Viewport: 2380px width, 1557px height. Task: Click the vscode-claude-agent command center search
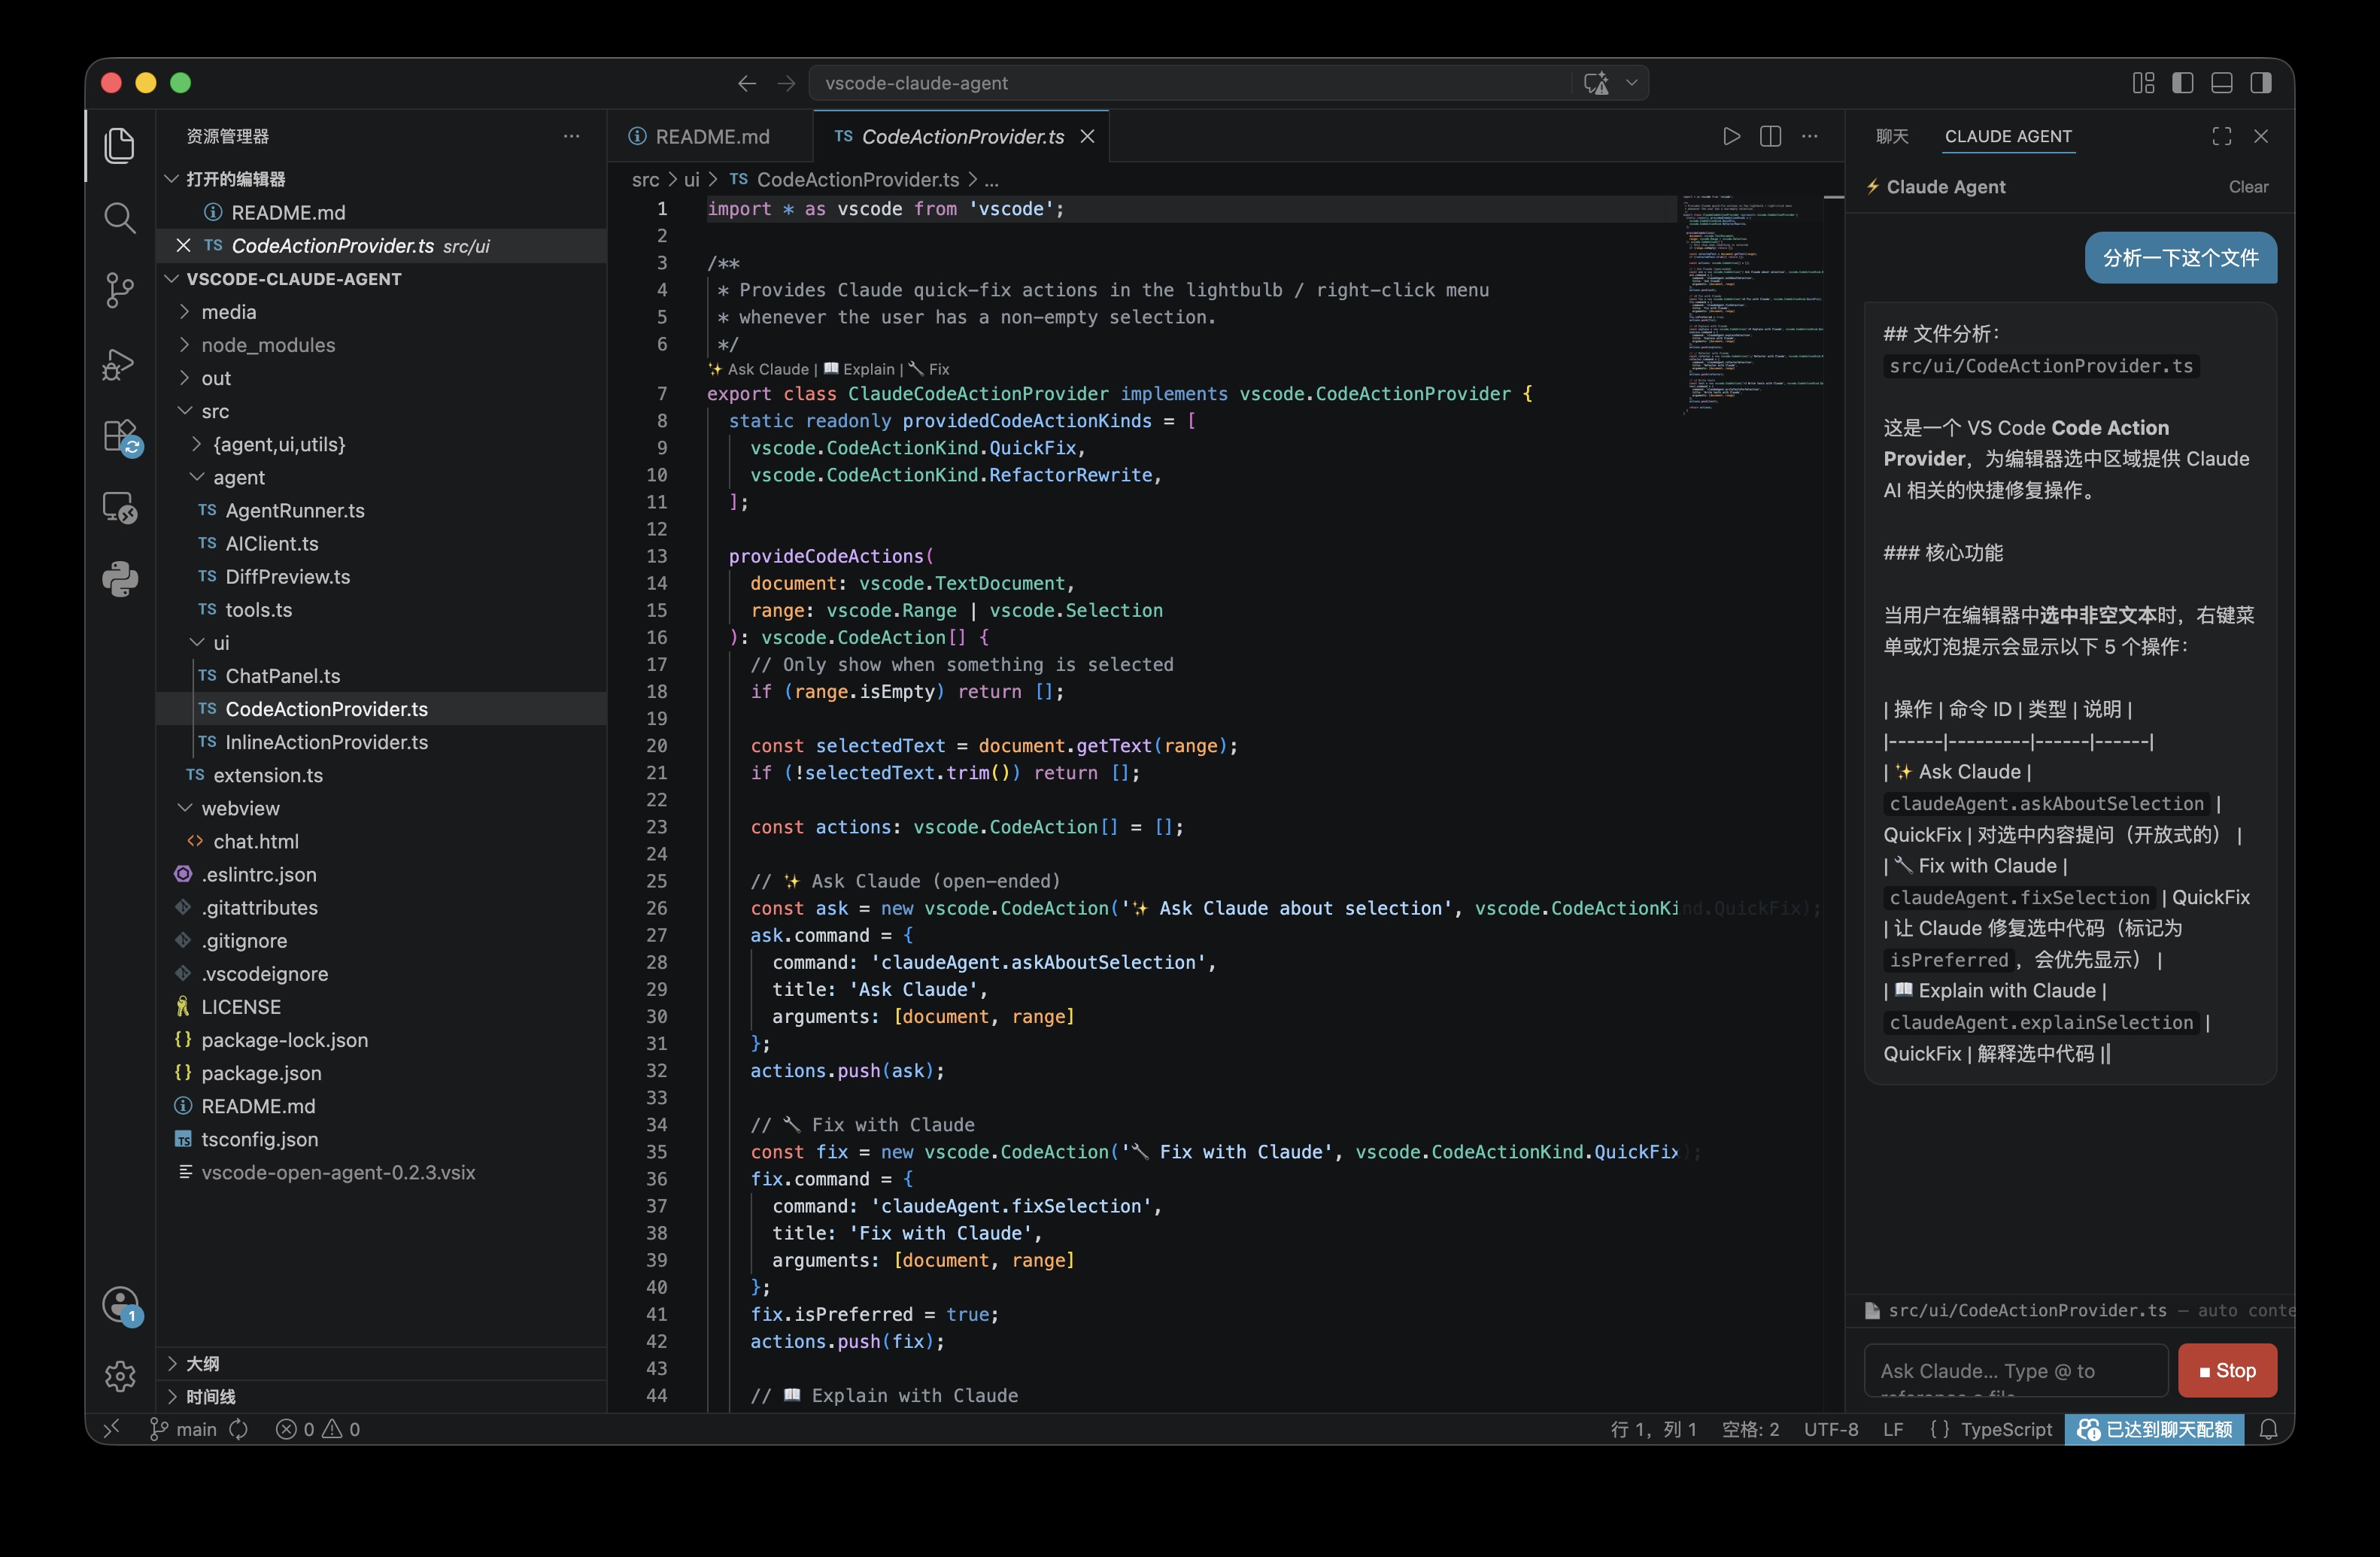(x=1190, y=83)
